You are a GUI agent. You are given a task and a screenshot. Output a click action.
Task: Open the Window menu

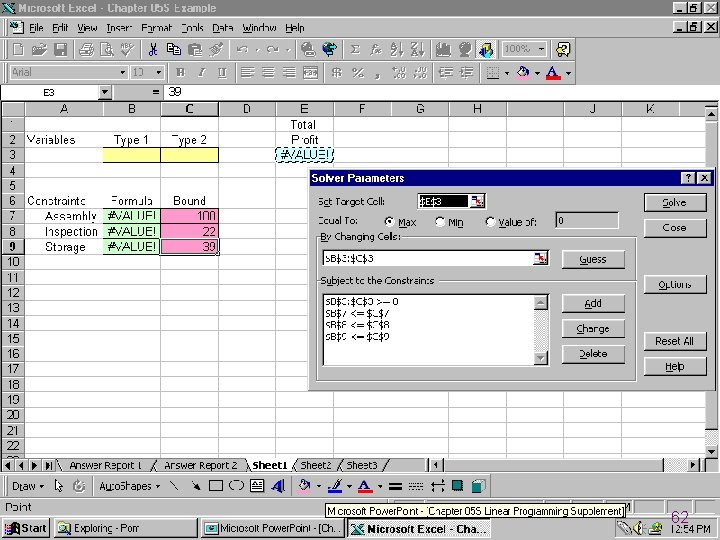(259, 28)
